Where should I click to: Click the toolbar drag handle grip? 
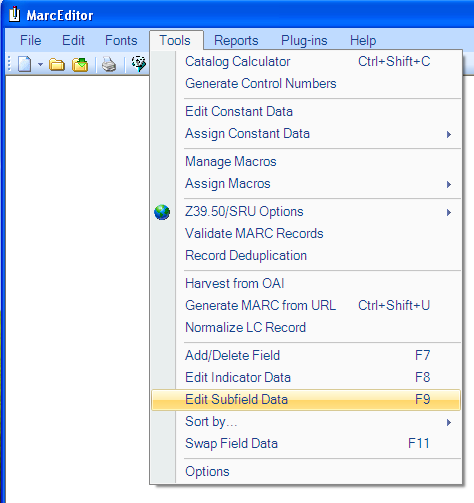[x=9, y=64]
